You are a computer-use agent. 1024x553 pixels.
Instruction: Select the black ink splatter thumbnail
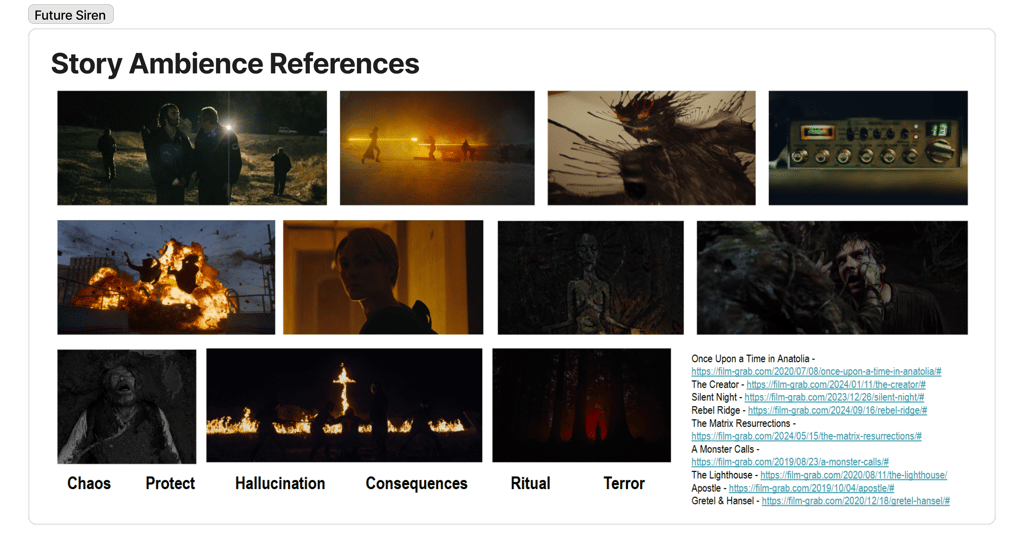tap(651, 148)
